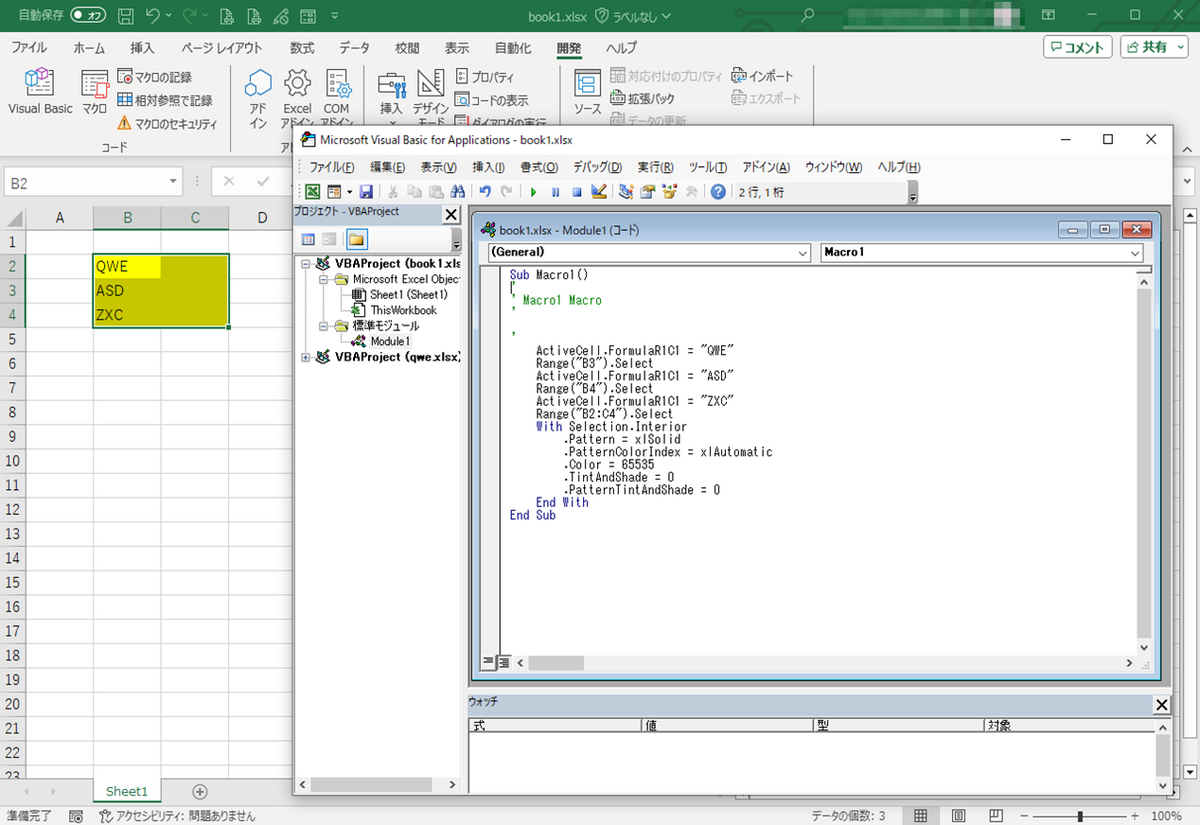Collapse VBAProject (book1.xlsx) tree node
Screen dimensions: 1200x825
[x=306, y=263]
